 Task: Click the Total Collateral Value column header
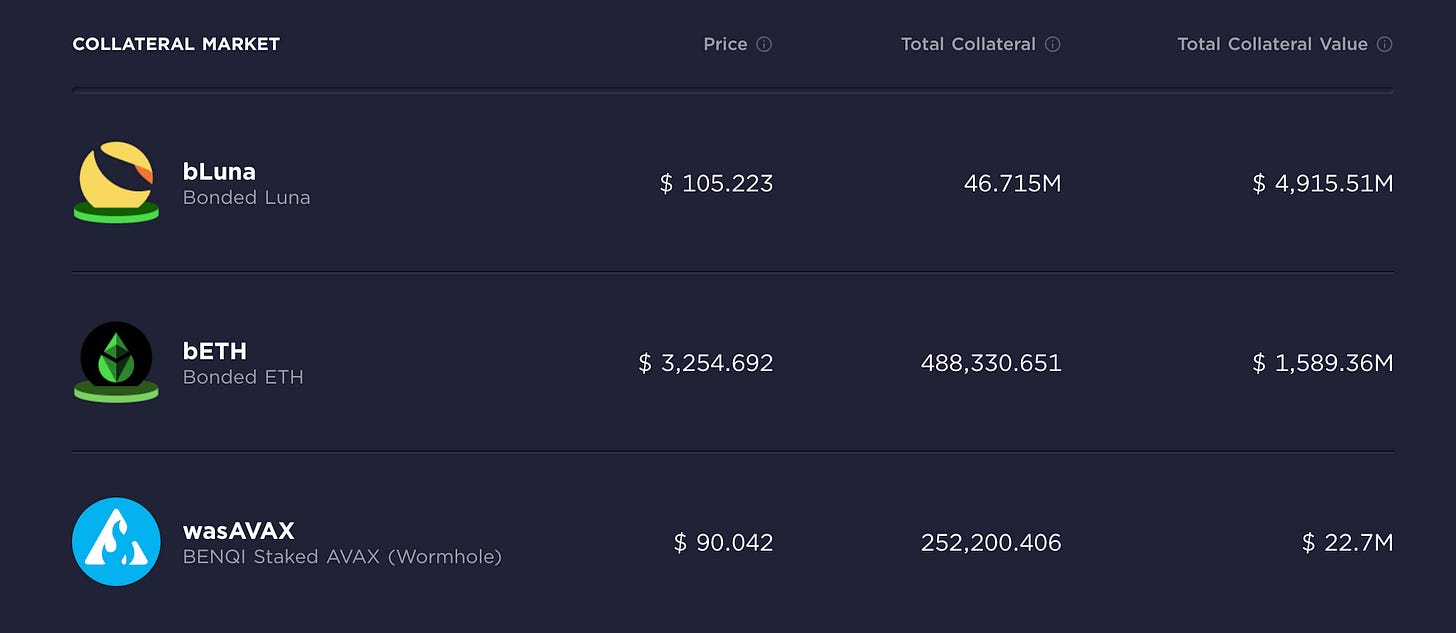[1272, 44]
